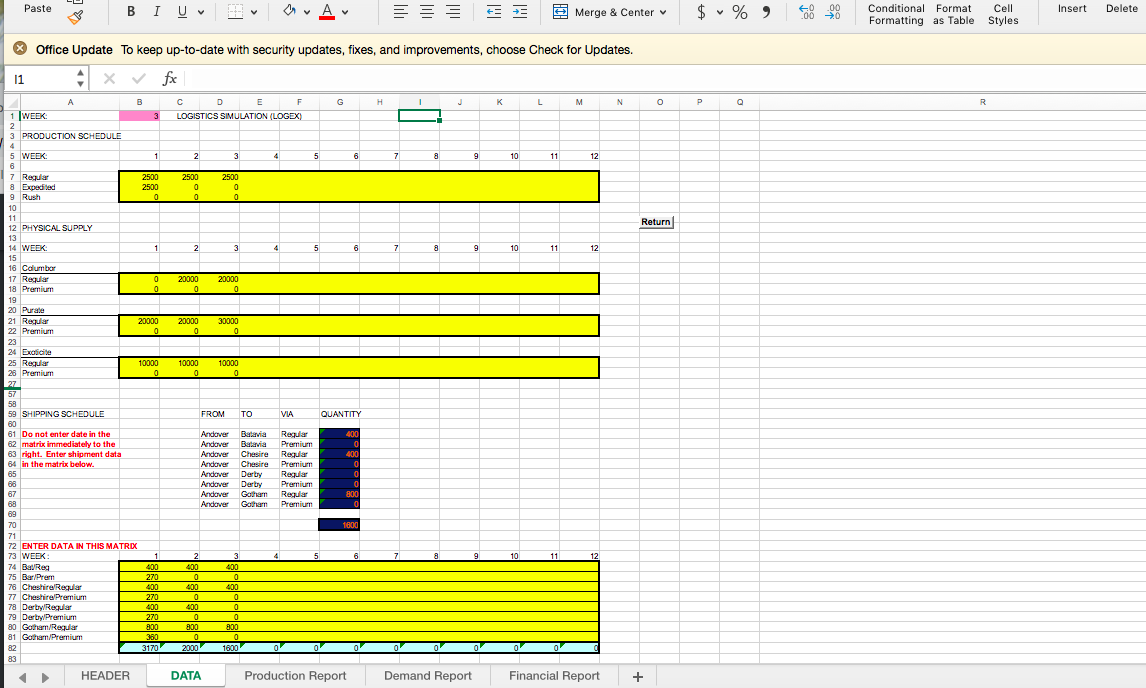Screen dimensions: 1146x688
Task: Select the DATA sheet tab
Action: (186, 676)
